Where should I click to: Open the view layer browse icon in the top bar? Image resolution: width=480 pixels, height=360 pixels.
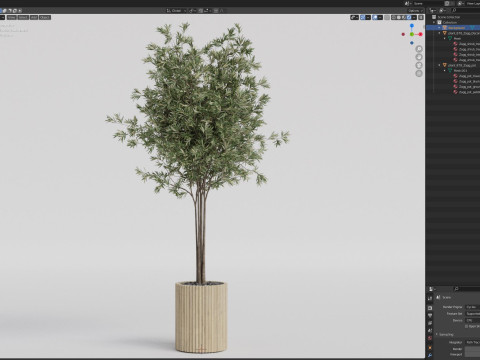[461, 3]
